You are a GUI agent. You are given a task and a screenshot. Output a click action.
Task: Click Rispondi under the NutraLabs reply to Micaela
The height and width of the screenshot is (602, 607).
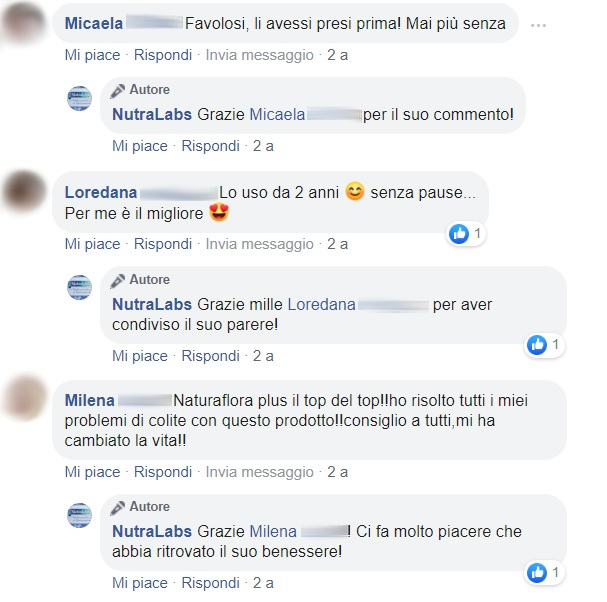pyautogui.click(x=211, y=146)
